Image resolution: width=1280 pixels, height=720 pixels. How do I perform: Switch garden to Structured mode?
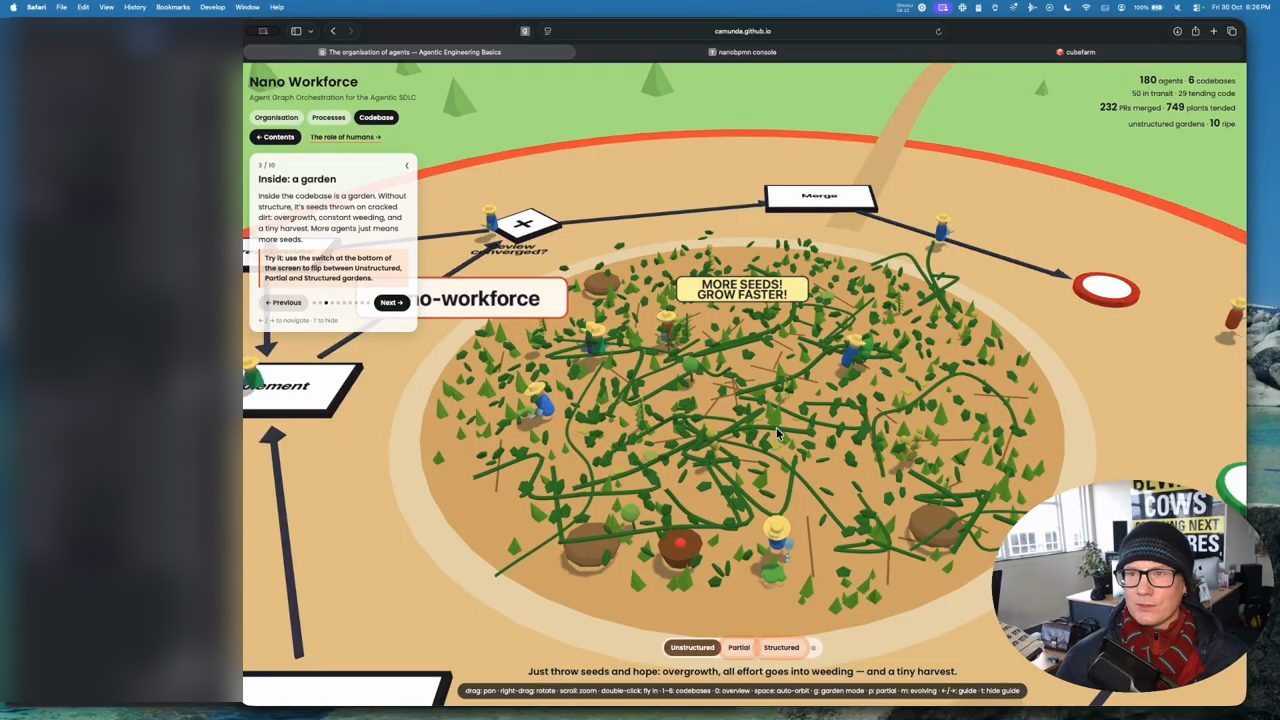coord(781,647)
